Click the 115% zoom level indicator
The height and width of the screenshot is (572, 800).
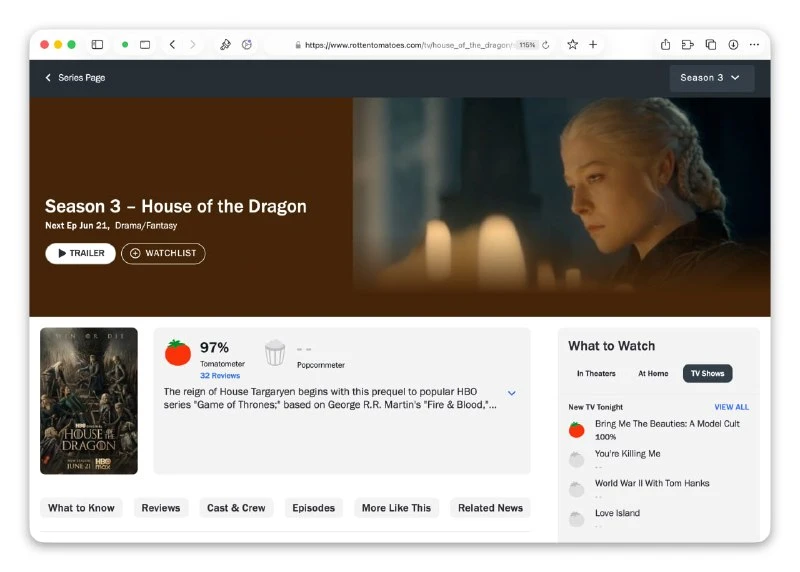click(x=527, y=45)
